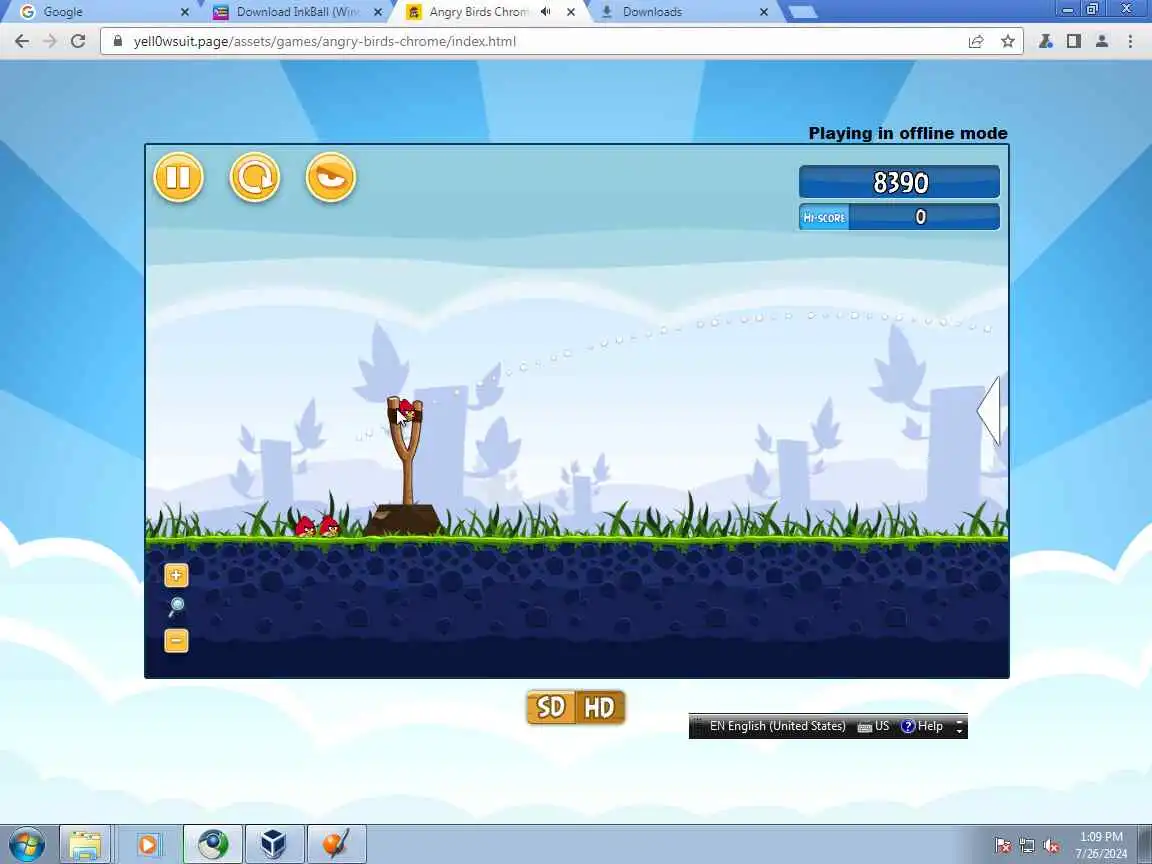The image size is (1152, 864).
Task: View site information via the lock icon
Action: tap(118, 41)
